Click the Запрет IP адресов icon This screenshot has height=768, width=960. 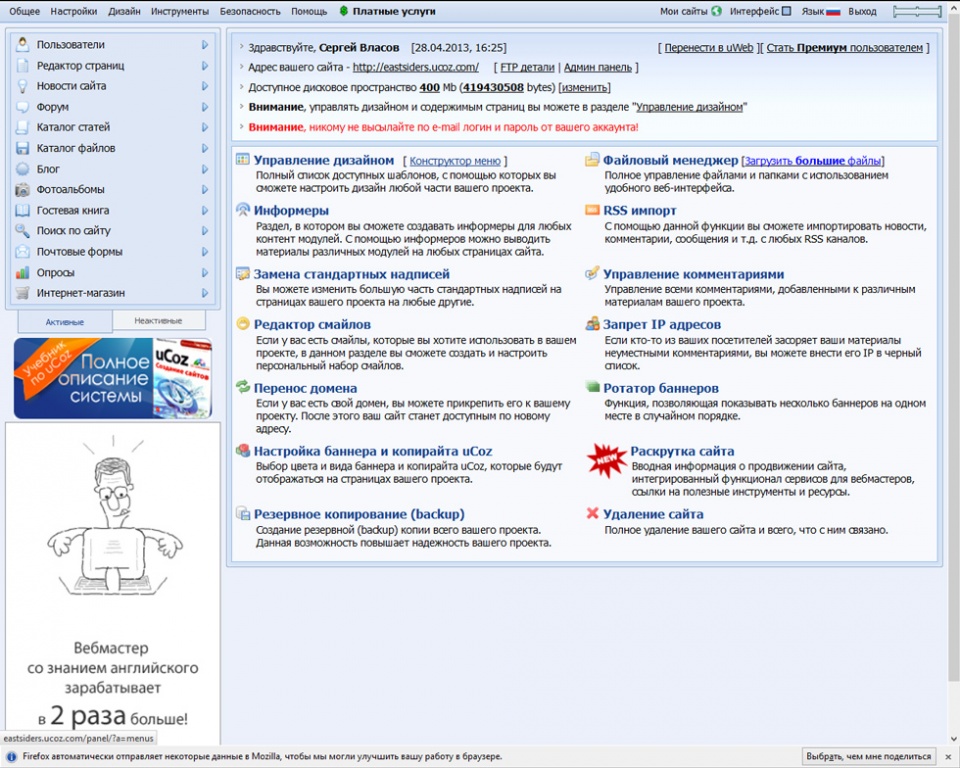coord(592,324)
